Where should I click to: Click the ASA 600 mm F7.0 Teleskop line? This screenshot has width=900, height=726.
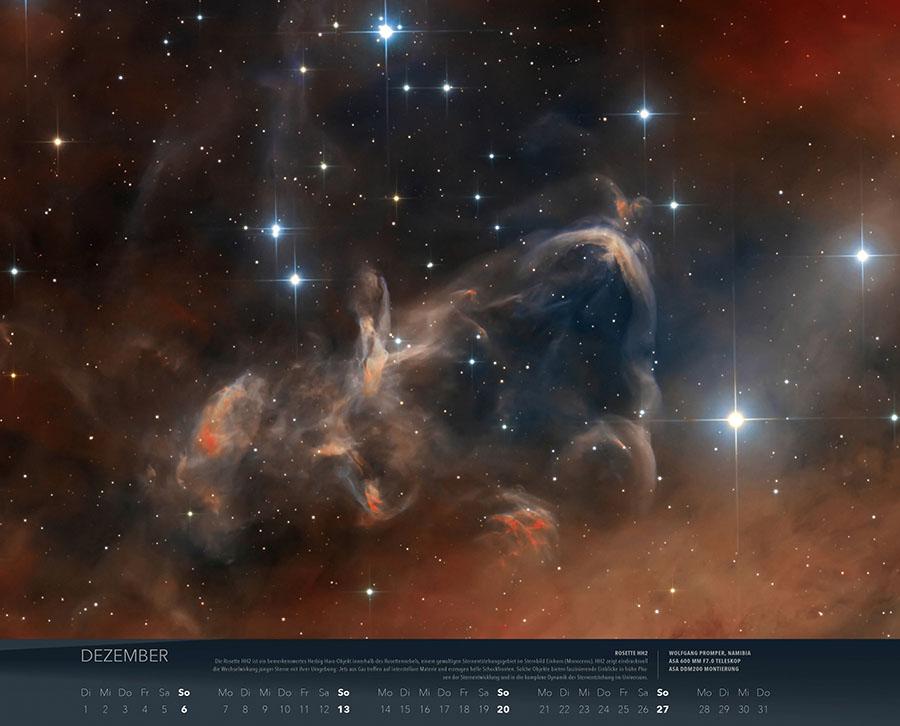tap(708, 660)
